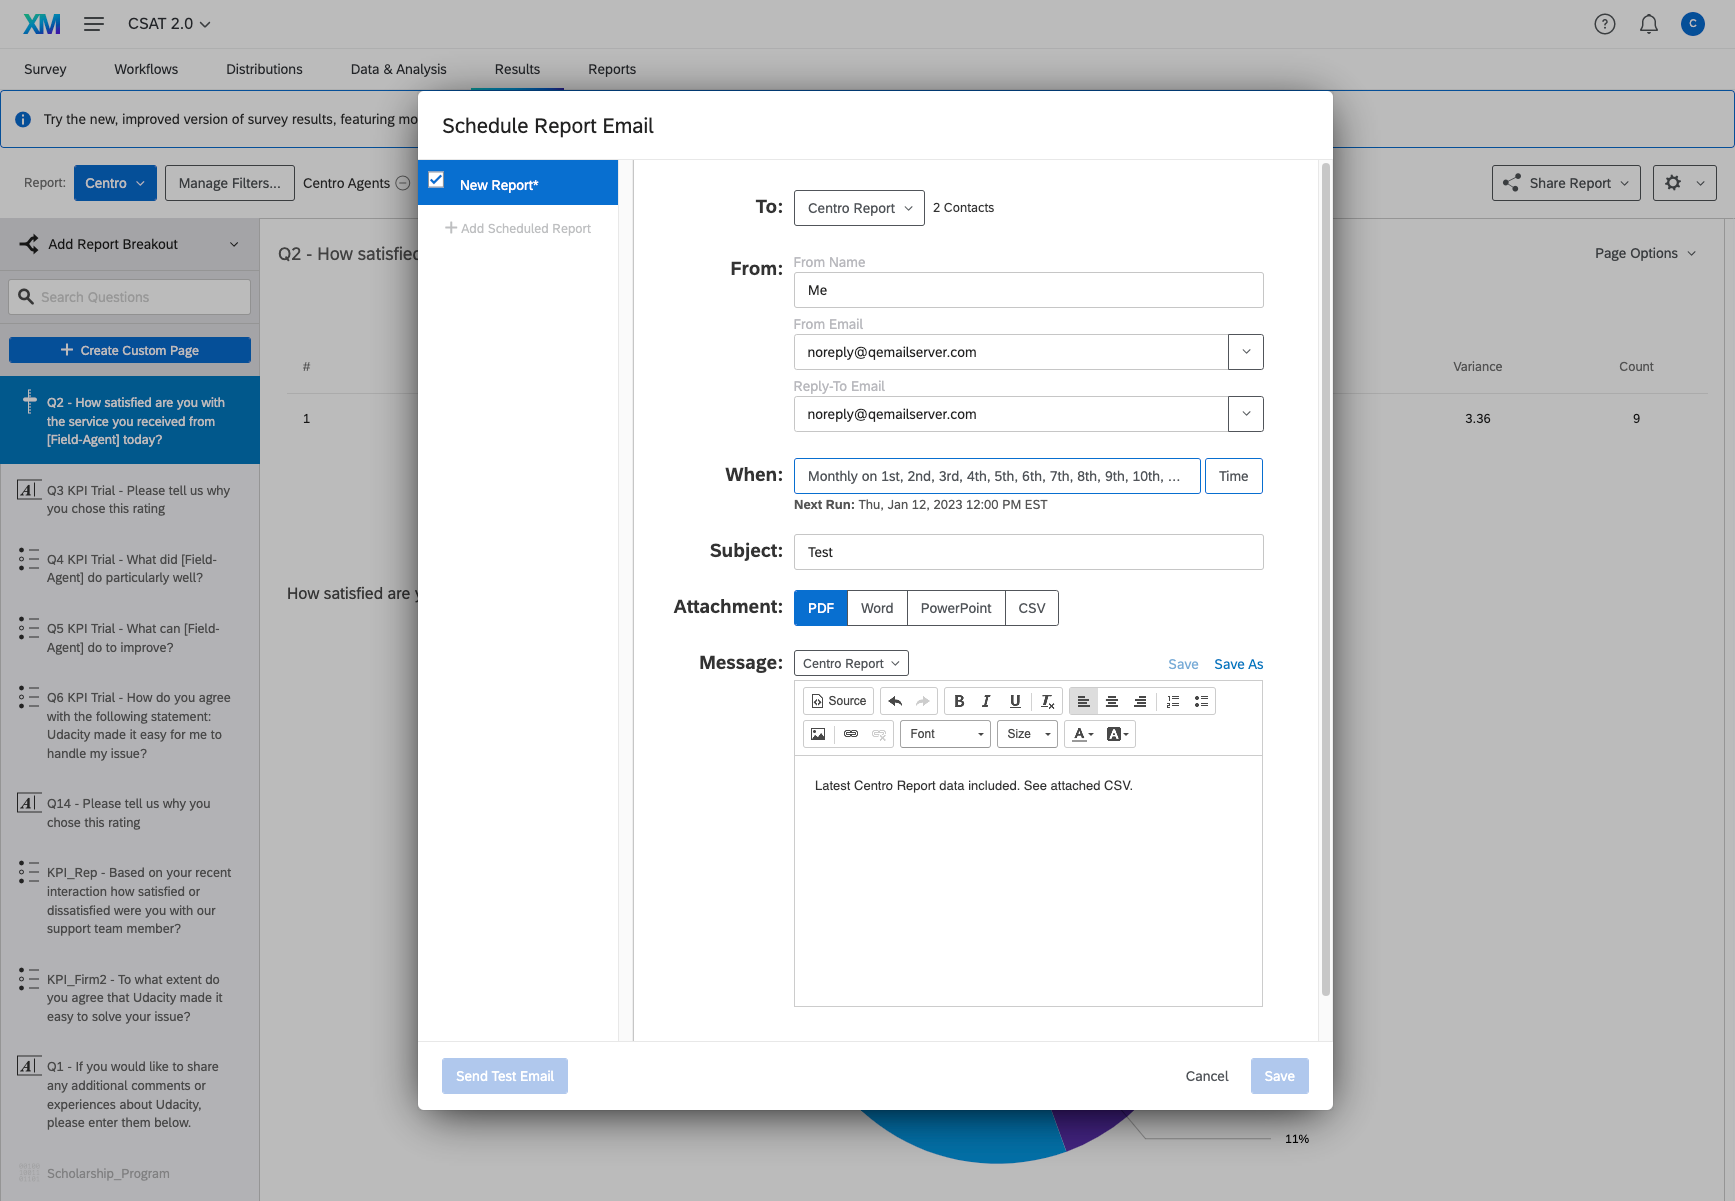Screen dimensions: 1735x1201
Task: Insert a link into message
Action: [x=851, y=734]
